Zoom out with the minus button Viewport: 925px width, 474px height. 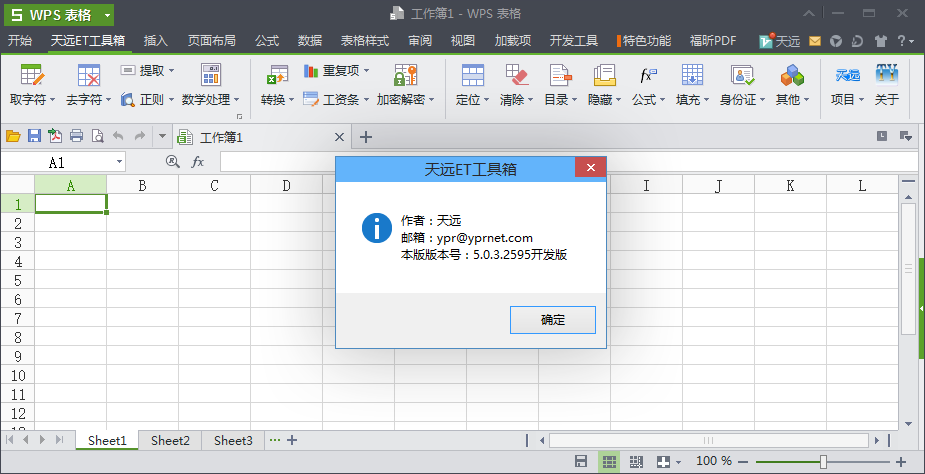click(x=743, y=462)
